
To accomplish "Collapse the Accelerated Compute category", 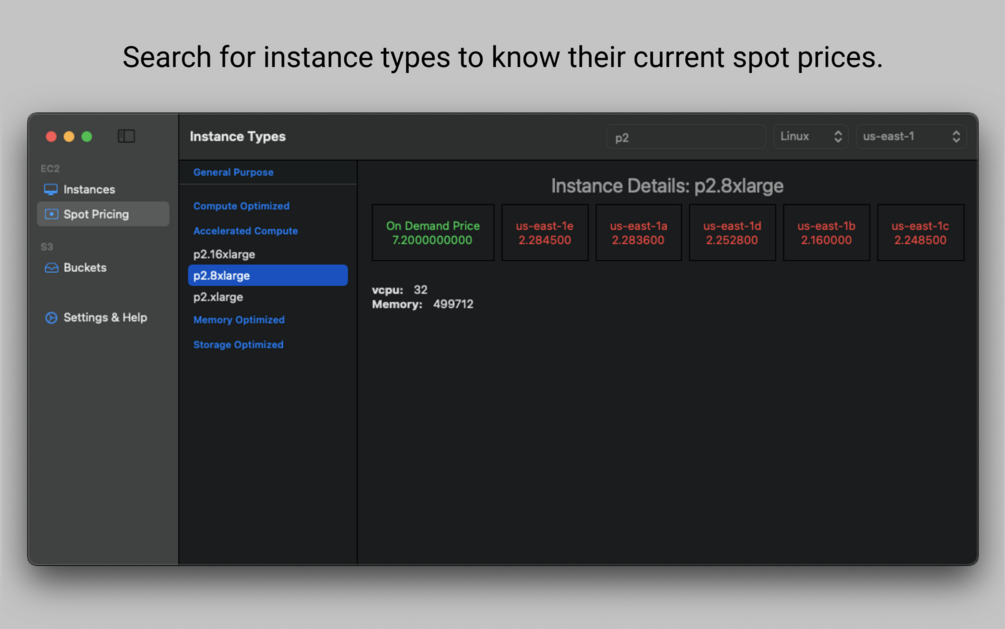I will tap(245, 231).
